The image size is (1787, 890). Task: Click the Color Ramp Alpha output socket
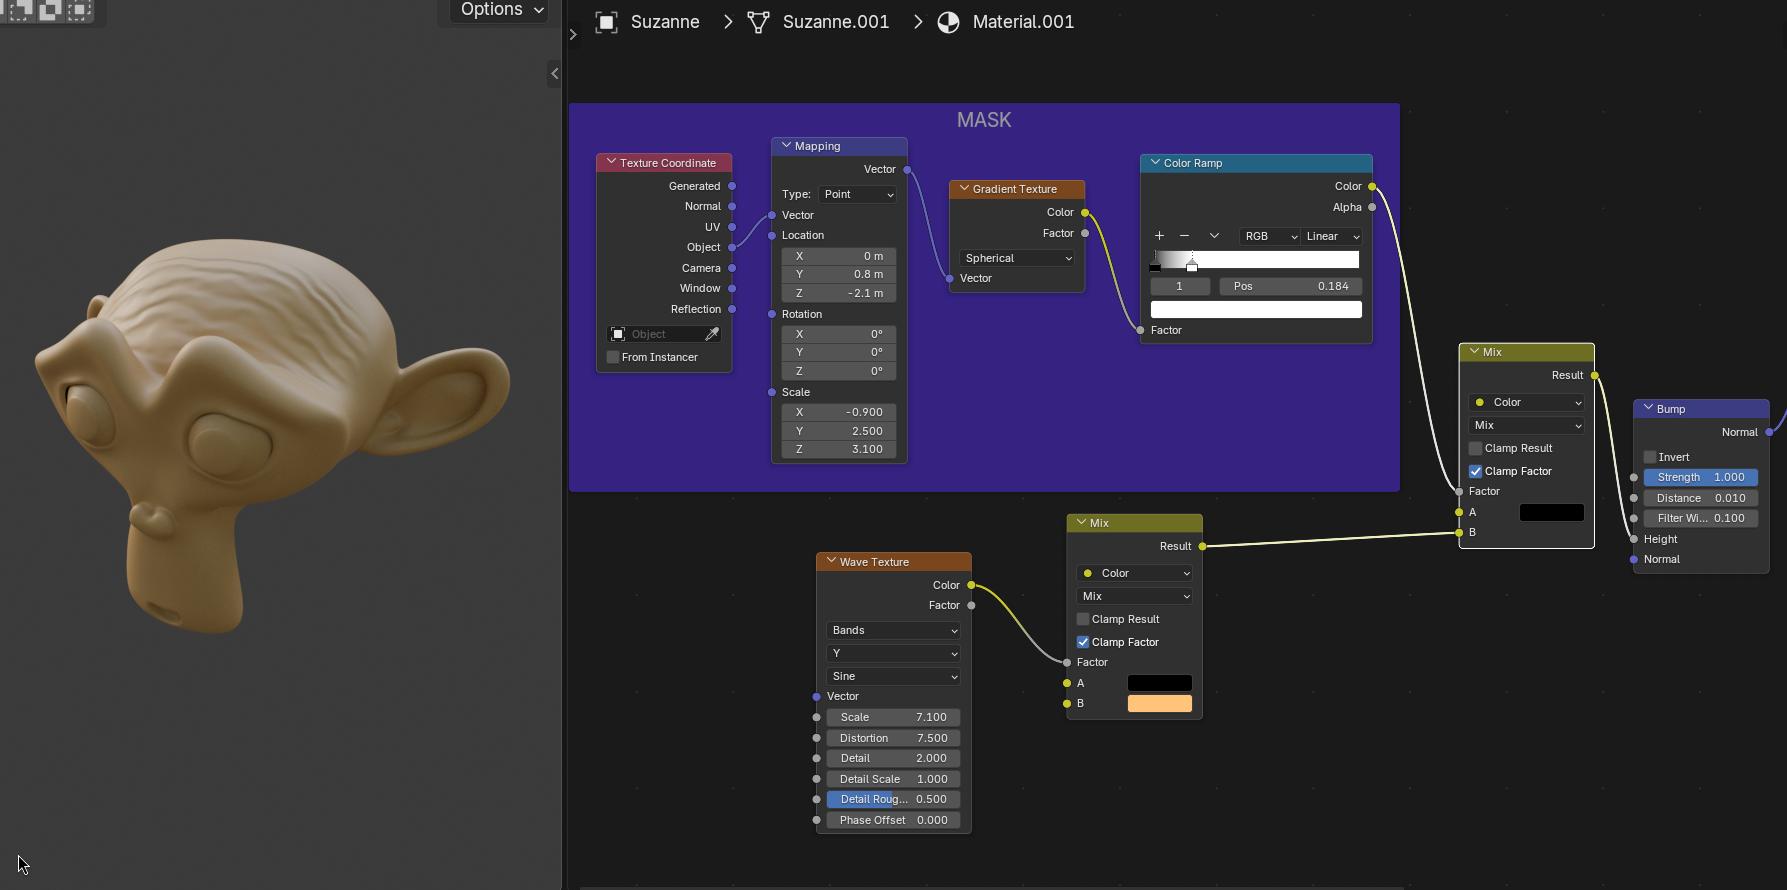coord(1372,207)
